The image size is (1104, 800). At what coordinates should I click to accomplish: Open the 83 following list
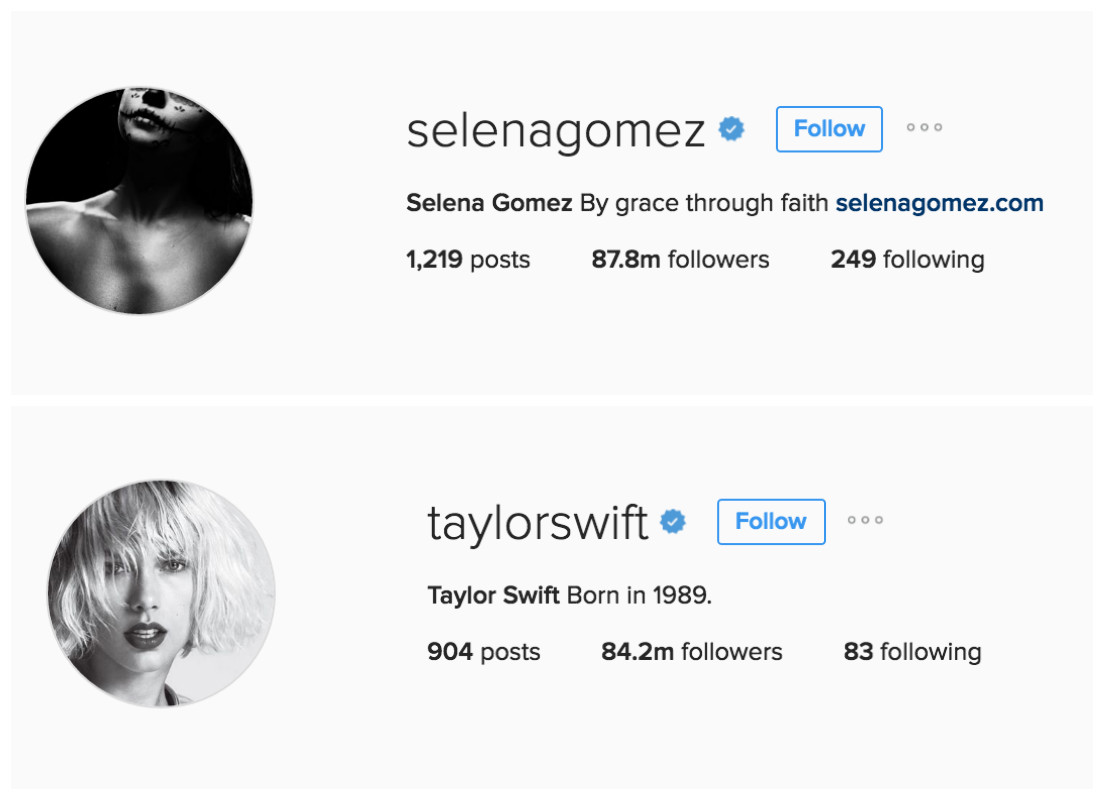click(x=912, y=652)
